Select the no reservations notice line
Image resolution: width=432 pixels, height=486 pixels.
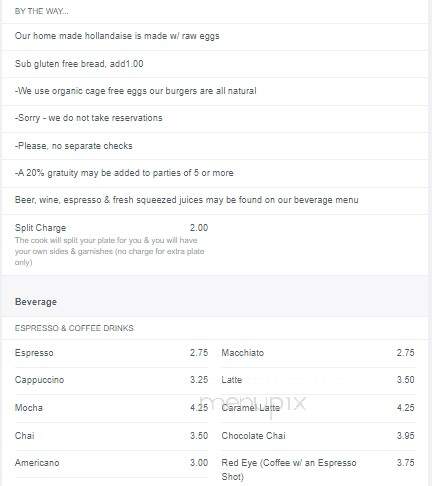89,118
